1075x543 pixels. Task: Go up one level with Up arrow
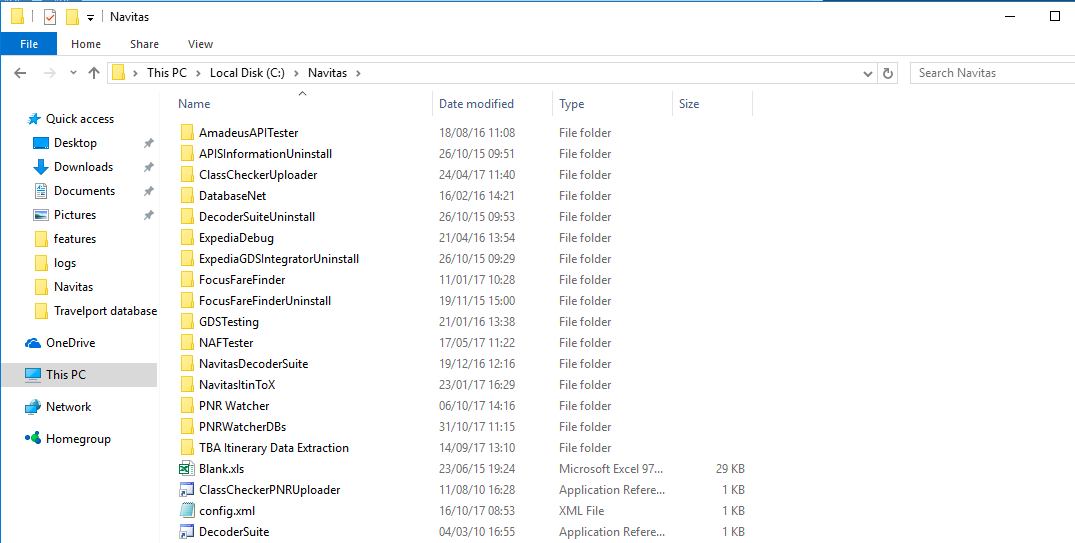coord(94,73)
